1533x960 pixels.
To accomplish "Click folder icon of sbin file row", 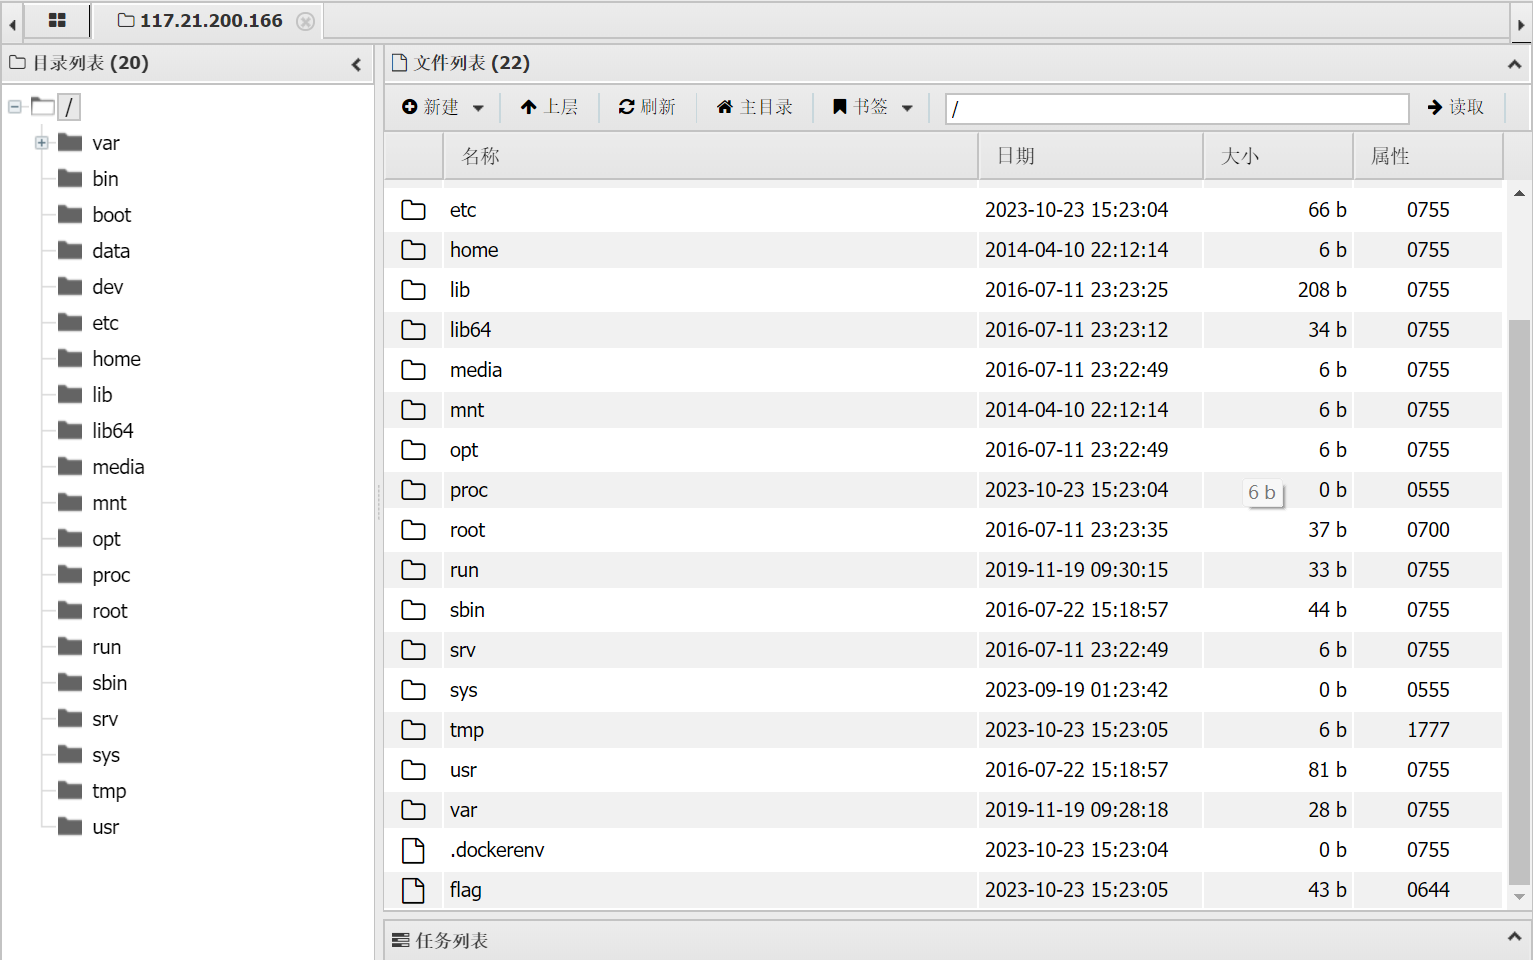I will coord(413,610).
